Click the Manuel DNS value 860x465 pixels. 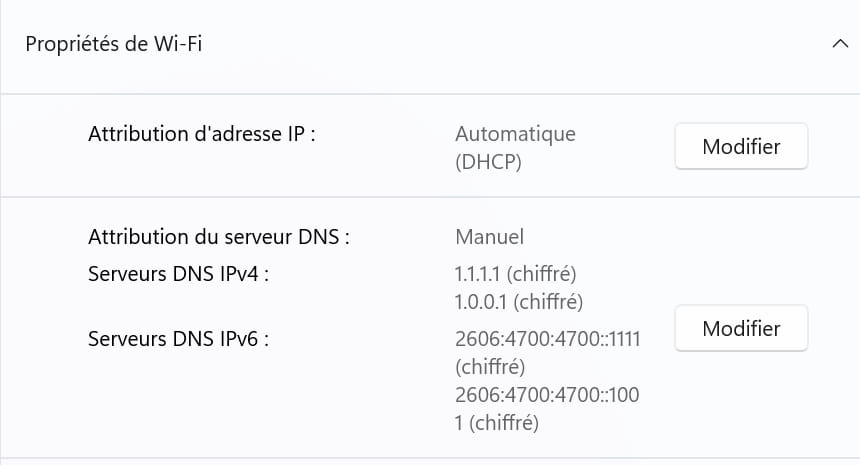[x=489, y=237]
